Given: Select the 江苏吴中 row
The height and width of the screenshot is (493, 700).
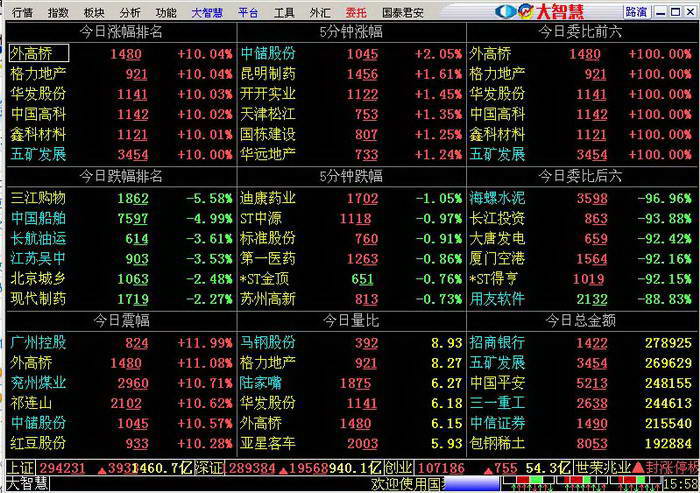Looking at the screenshot, I should [121, 258].
